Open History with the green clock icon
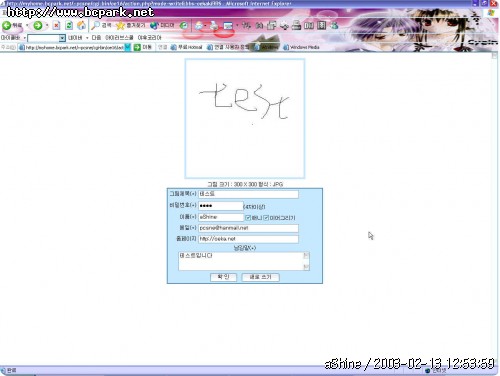Screen dimensions: 500x376 coord(184,25)
